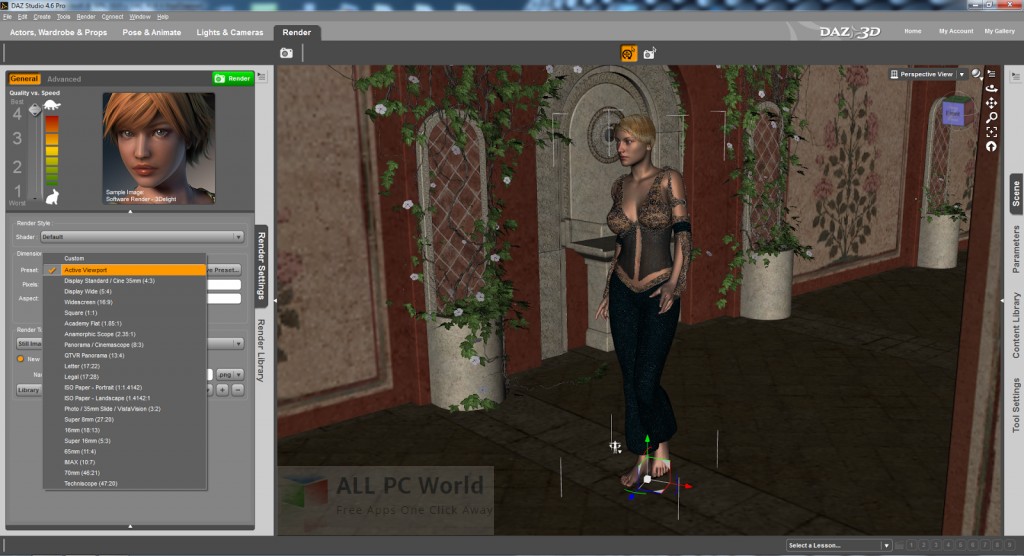Click the red-to-green quality color bar
The height and width of the screenshot is (556, 1024).
point(52,150)
